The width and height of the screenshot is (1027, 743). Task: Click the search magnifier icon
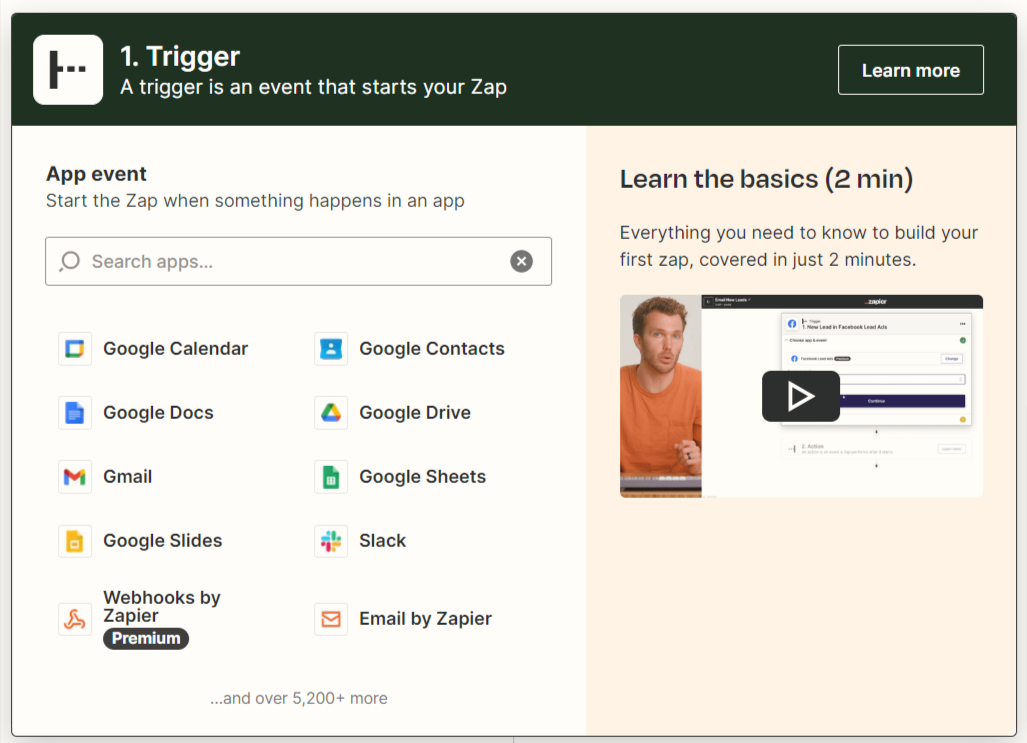(69, 261)
